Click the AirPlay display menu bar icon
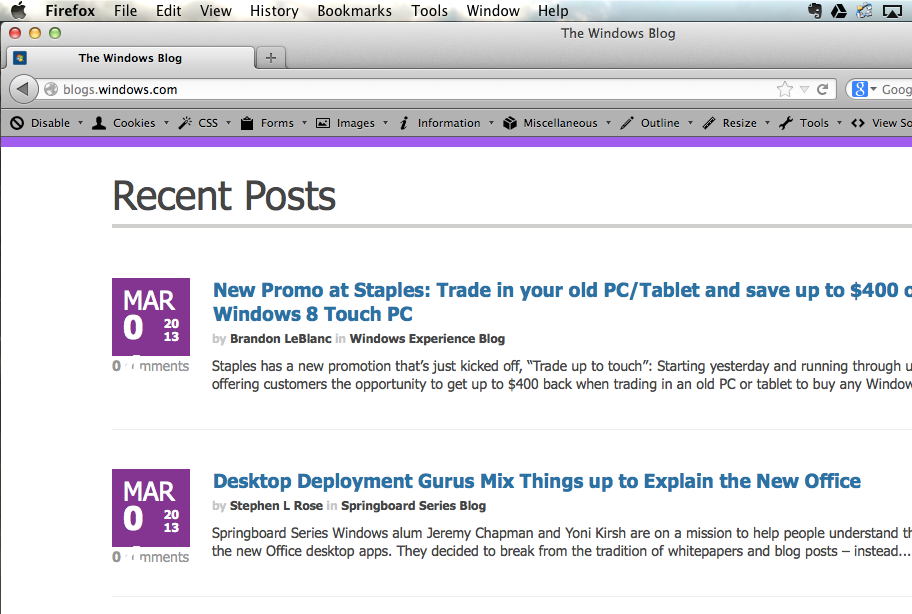This screenshot has width=912, height=614. (892, 10)
